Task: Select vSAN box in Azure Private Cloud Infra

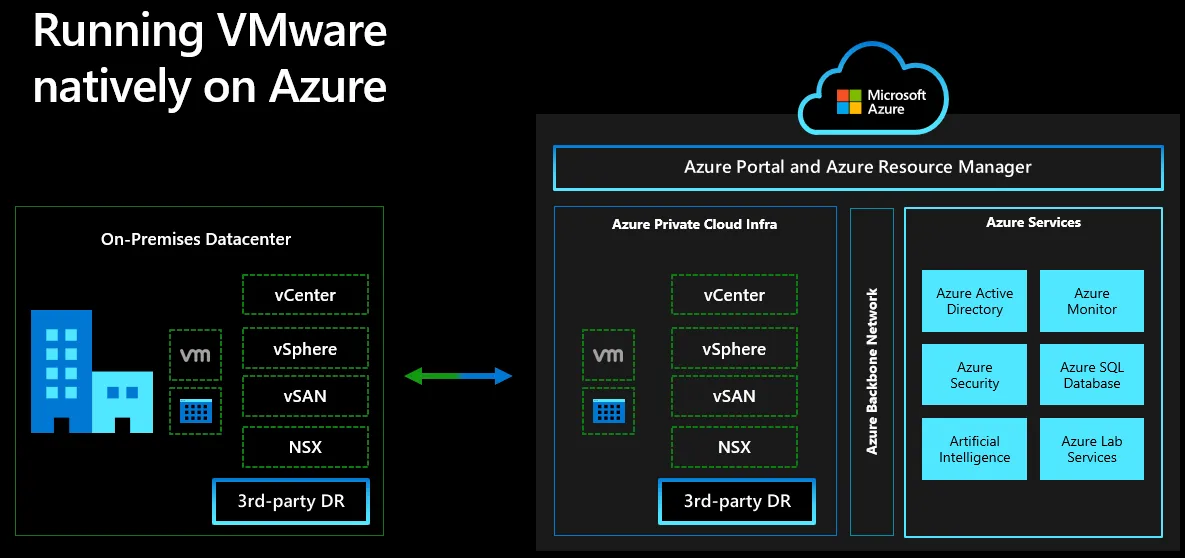Action: [x=735, y=395]
